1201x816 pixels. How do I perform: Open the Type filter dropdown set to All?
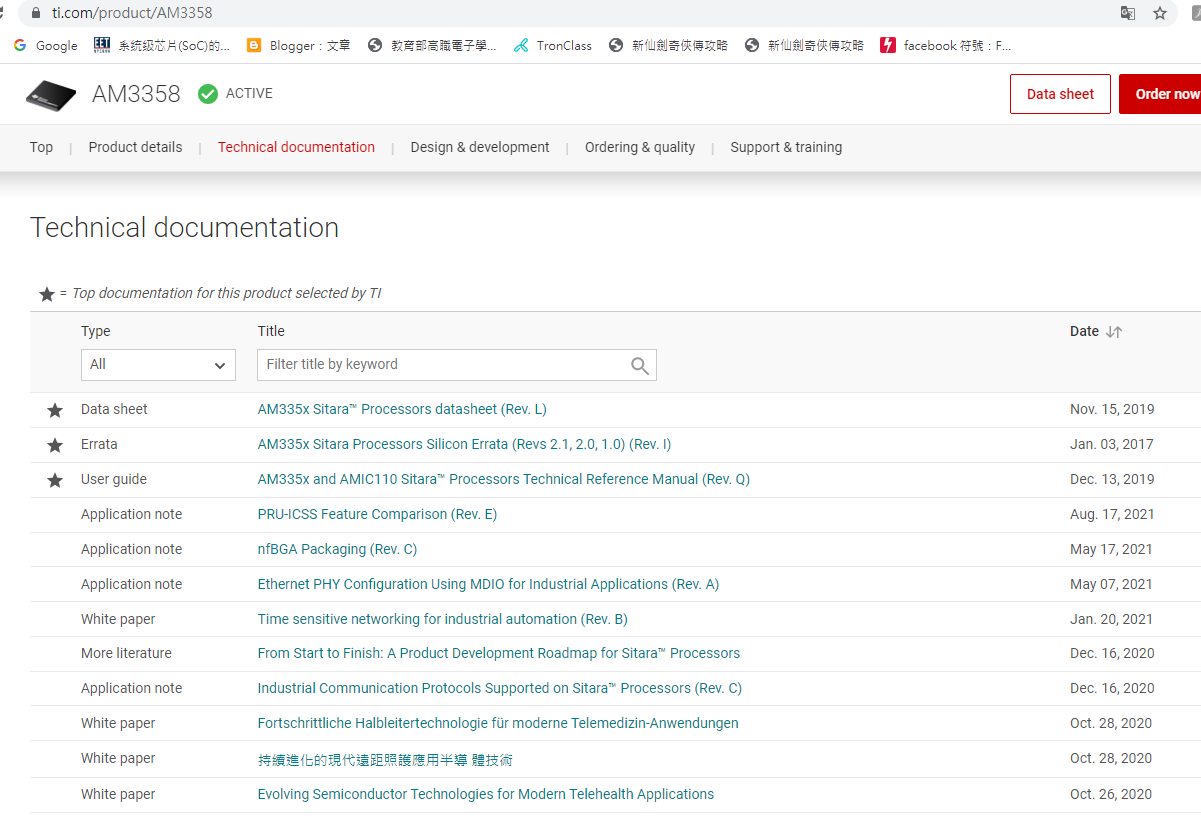pos(158,365)
